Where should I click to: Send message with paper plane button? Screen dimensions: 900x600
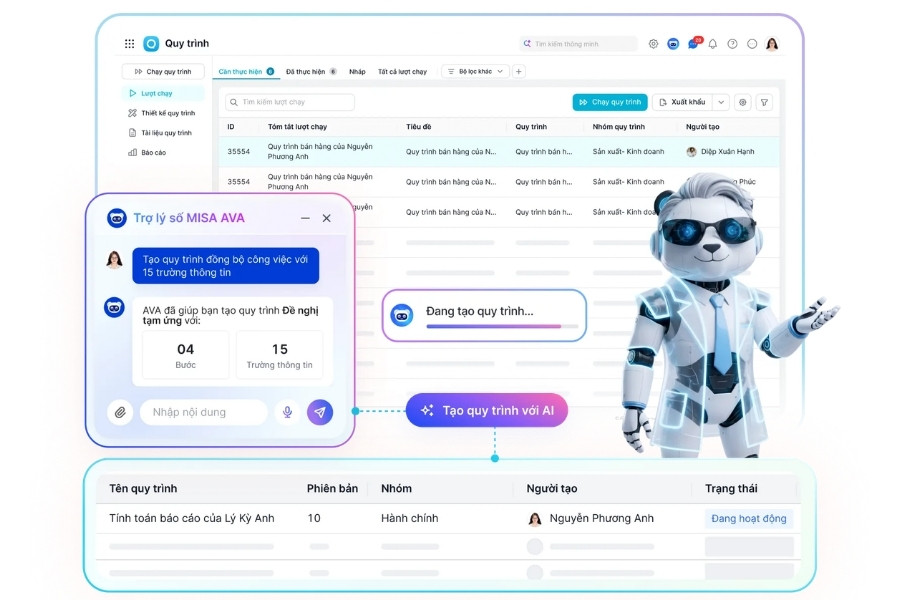click(320, 412)
